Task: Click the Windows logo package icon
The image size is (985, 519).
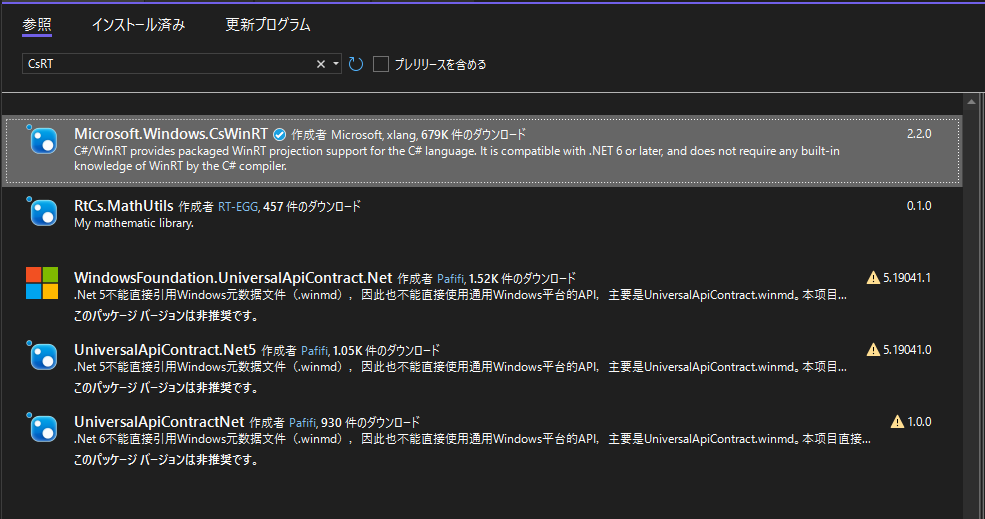Action: pos(42,283)
